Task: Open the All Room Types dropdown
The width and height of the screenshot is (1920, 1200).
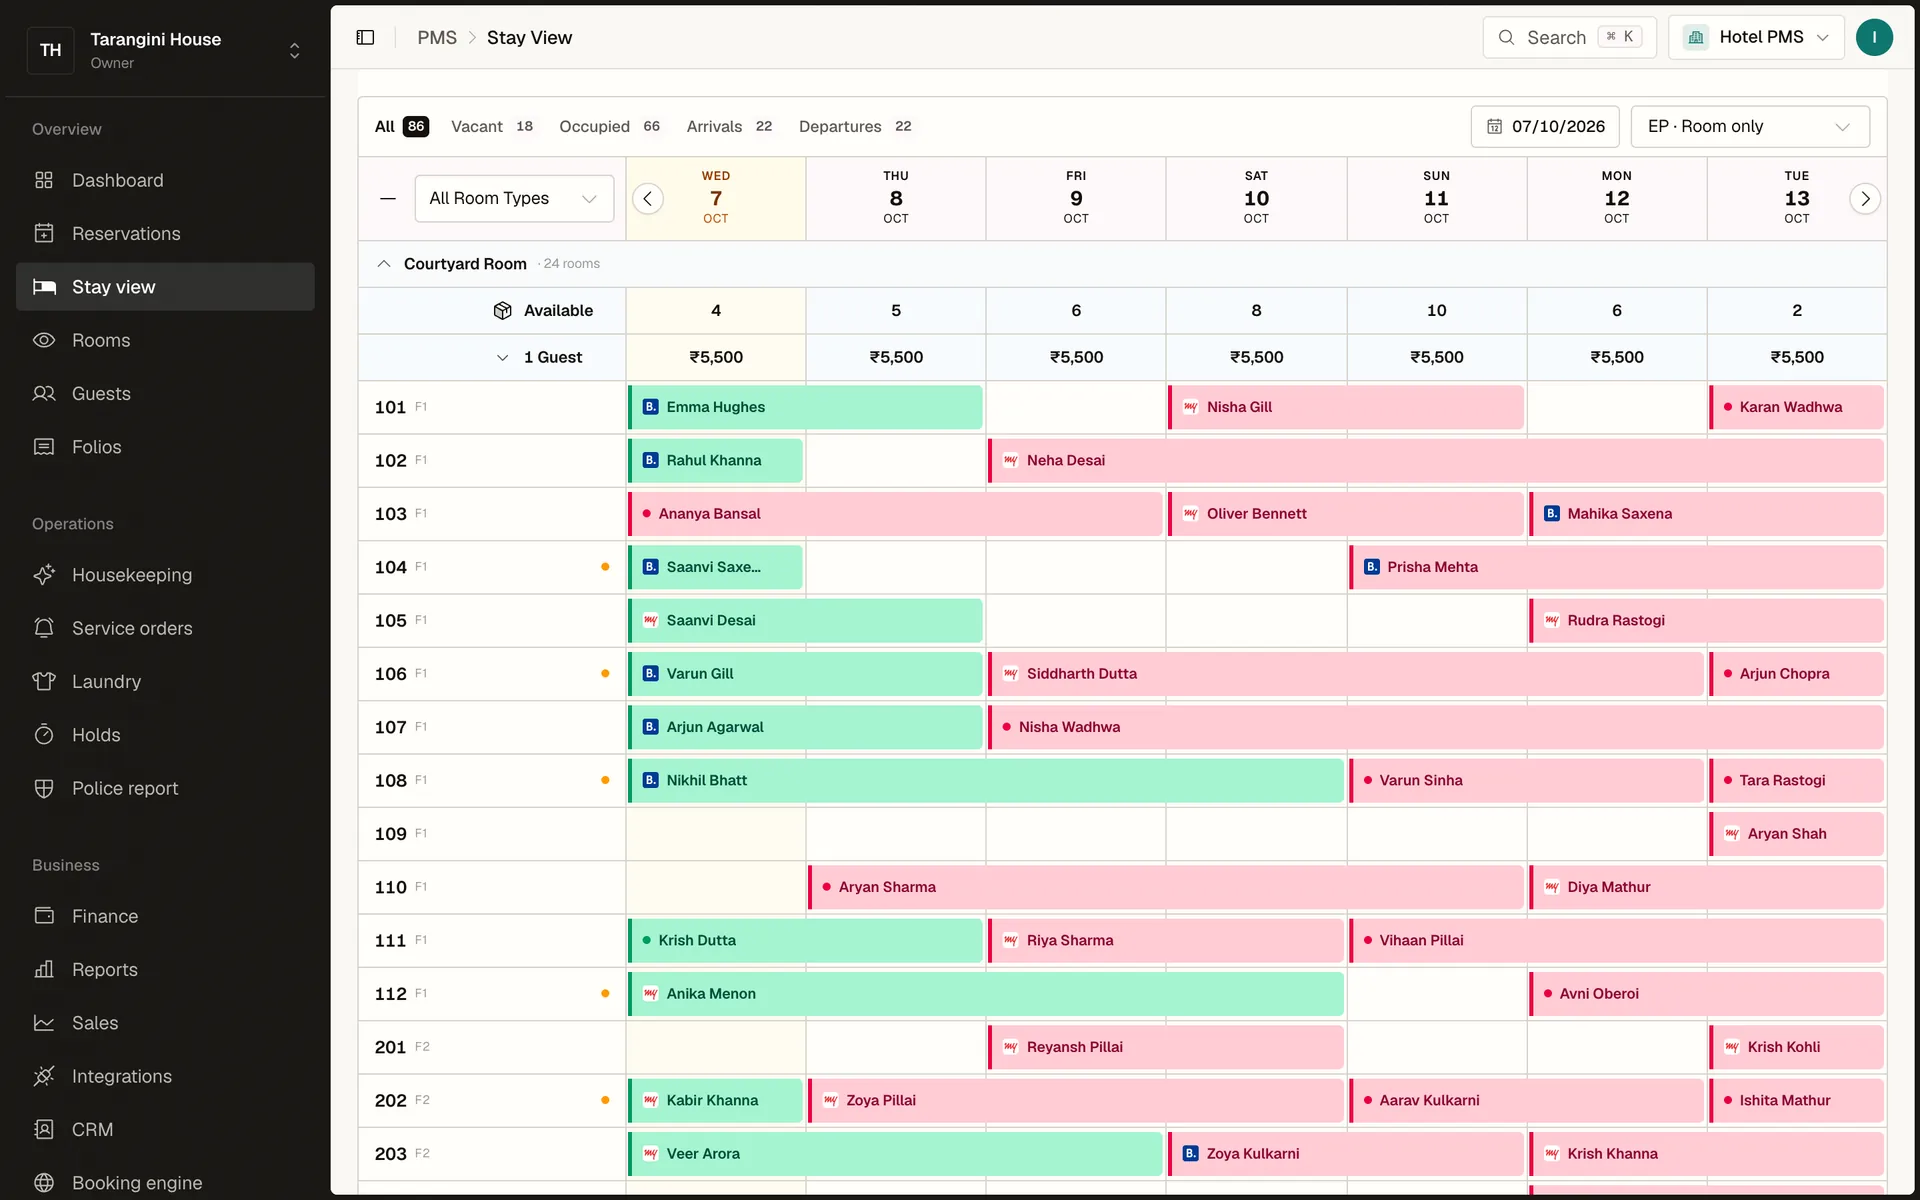Action: pos(514,198)
